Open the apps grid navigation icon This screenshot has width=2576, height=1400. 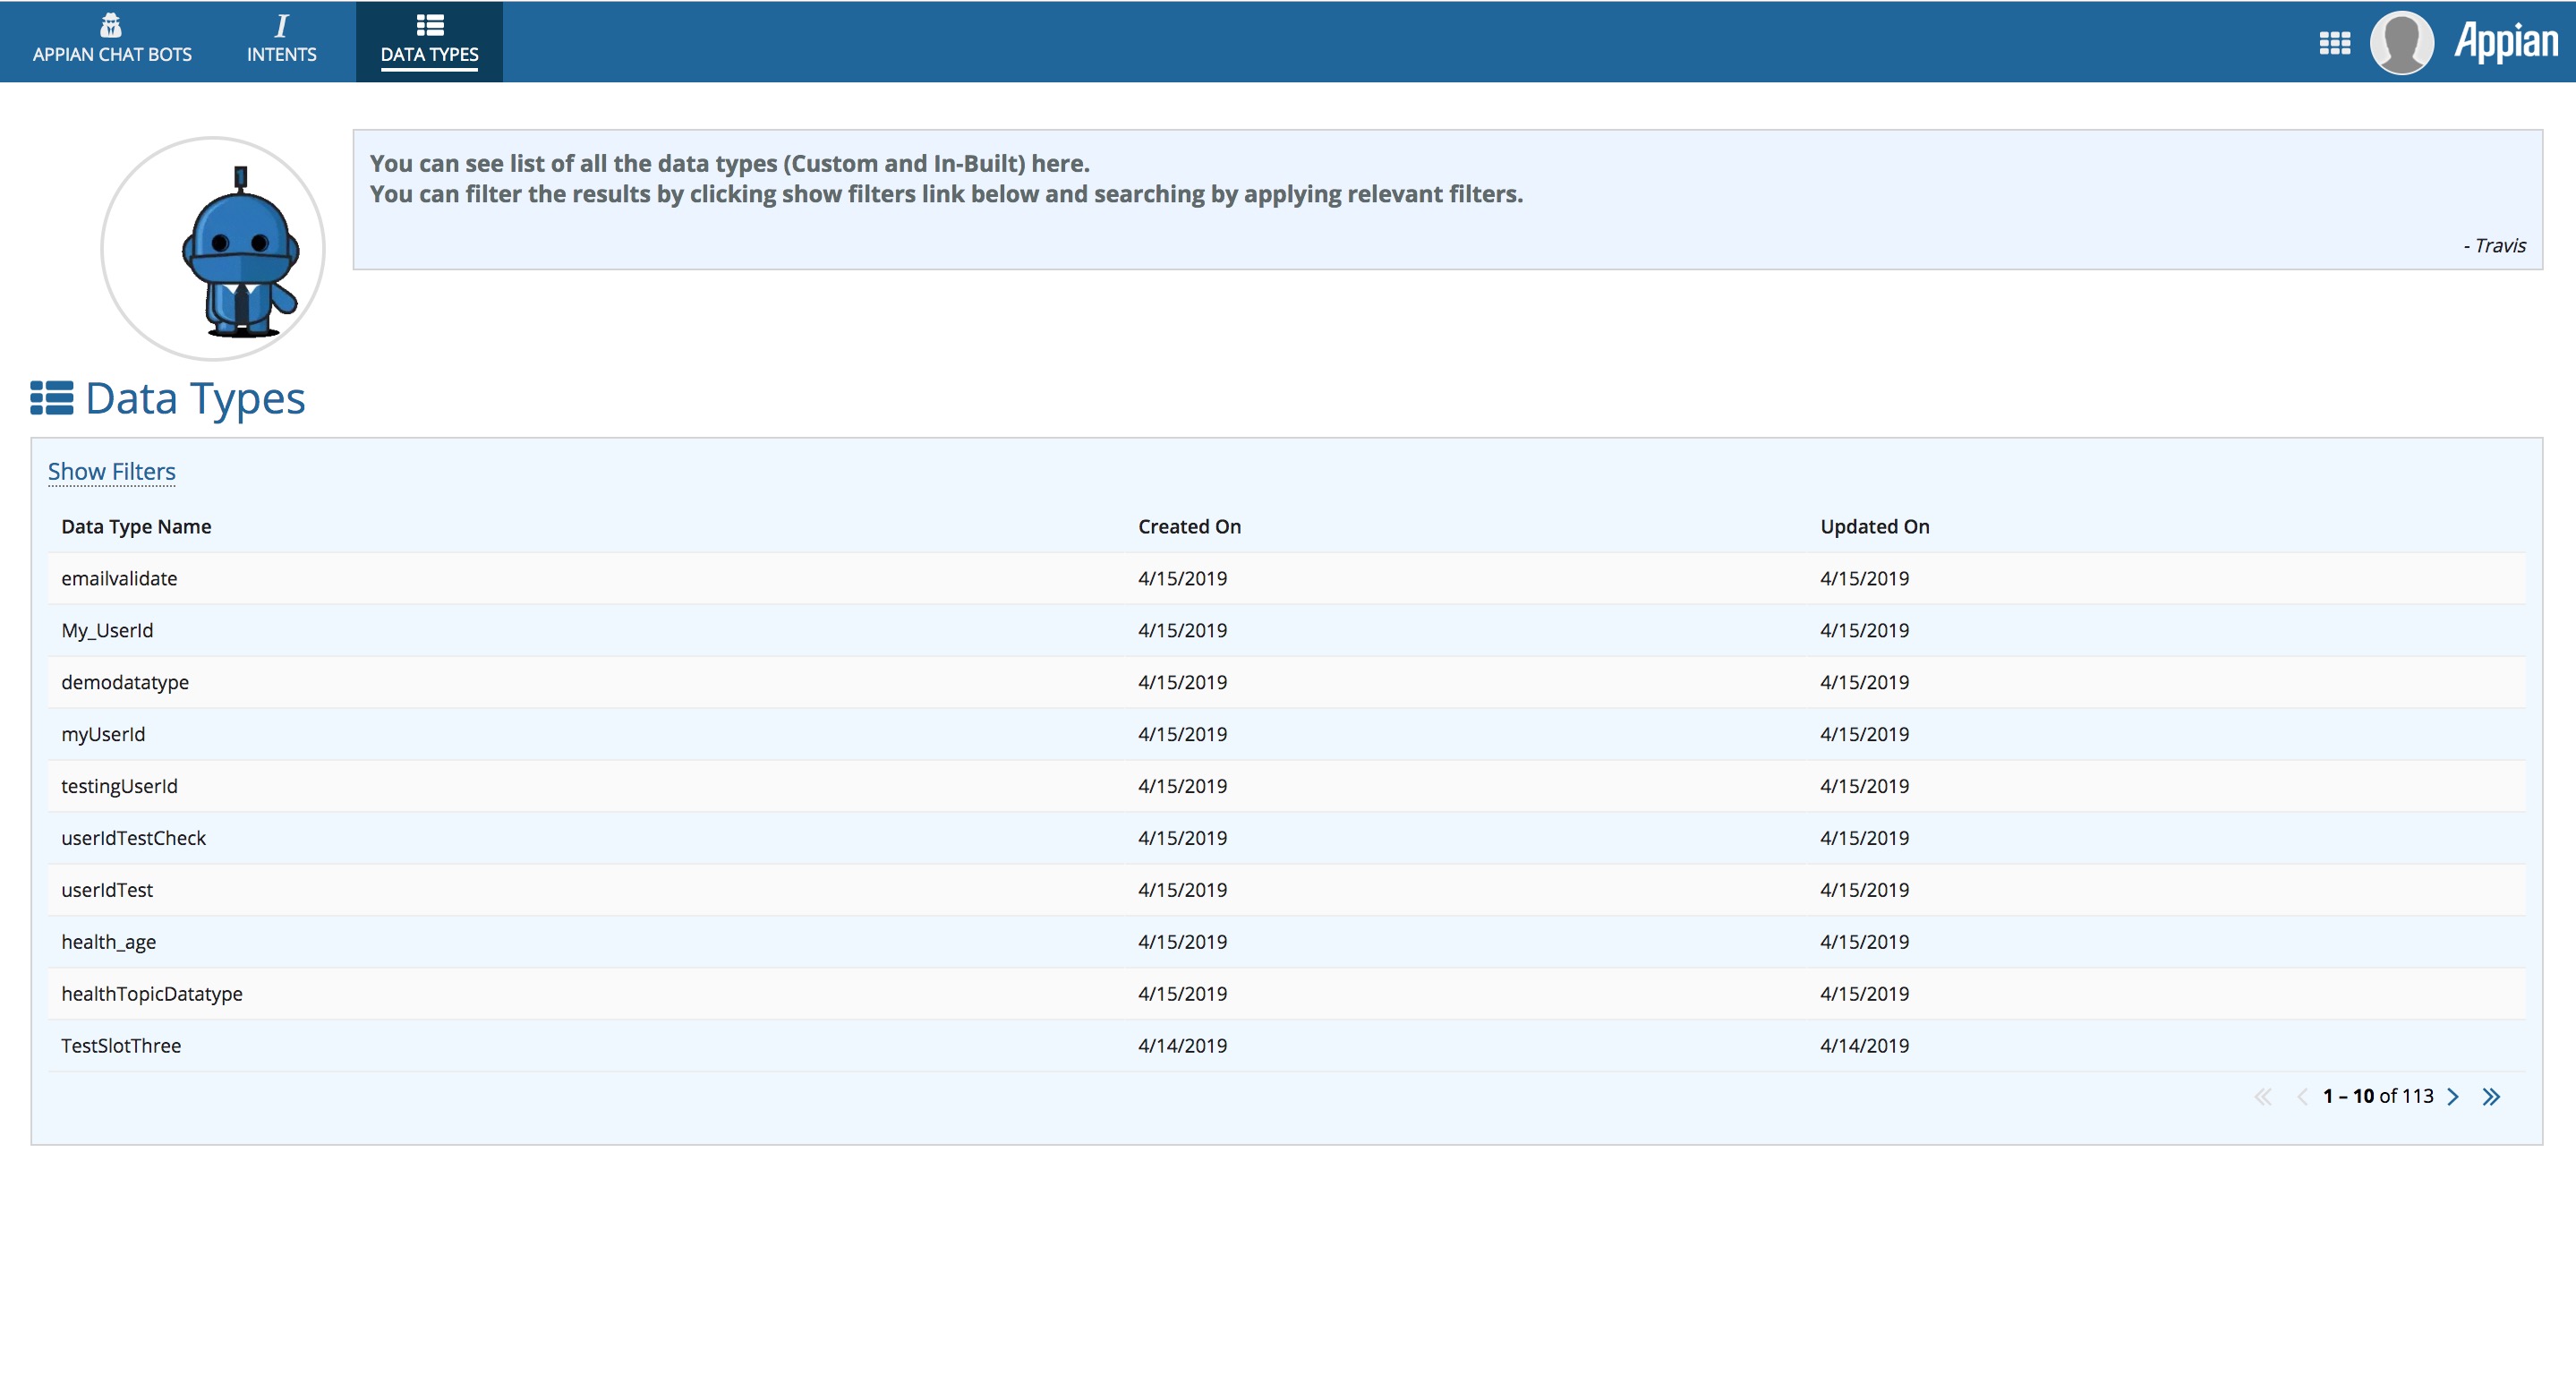tap(2334, 43)
